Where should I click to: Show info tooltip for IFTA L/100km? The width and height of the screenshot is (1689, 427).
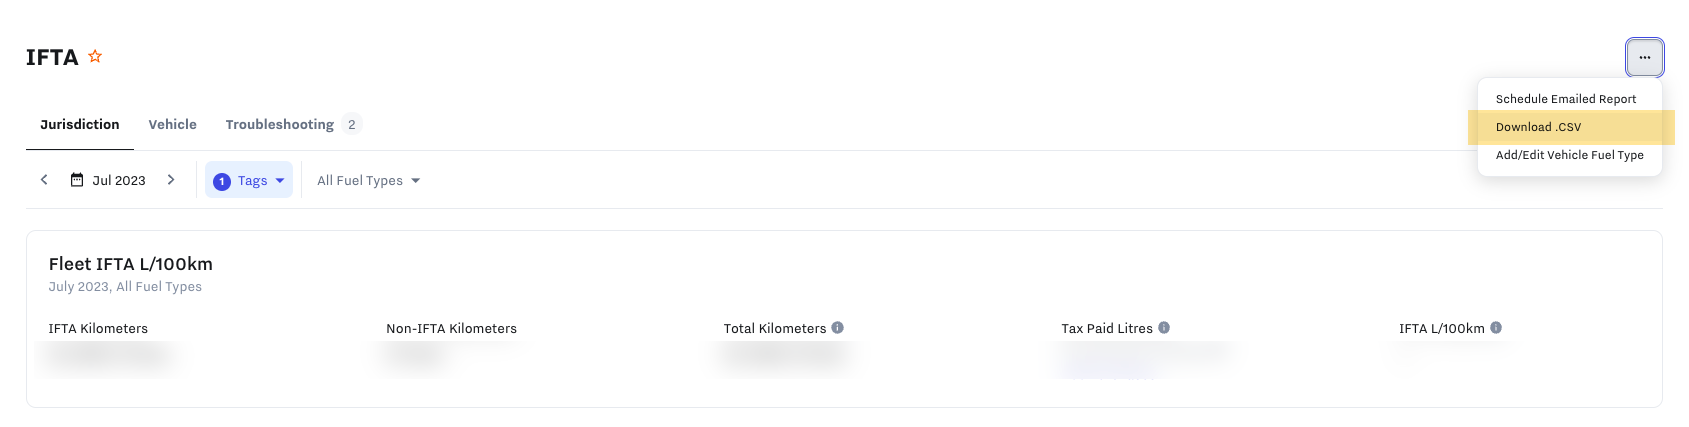(x=1496, y=327)
